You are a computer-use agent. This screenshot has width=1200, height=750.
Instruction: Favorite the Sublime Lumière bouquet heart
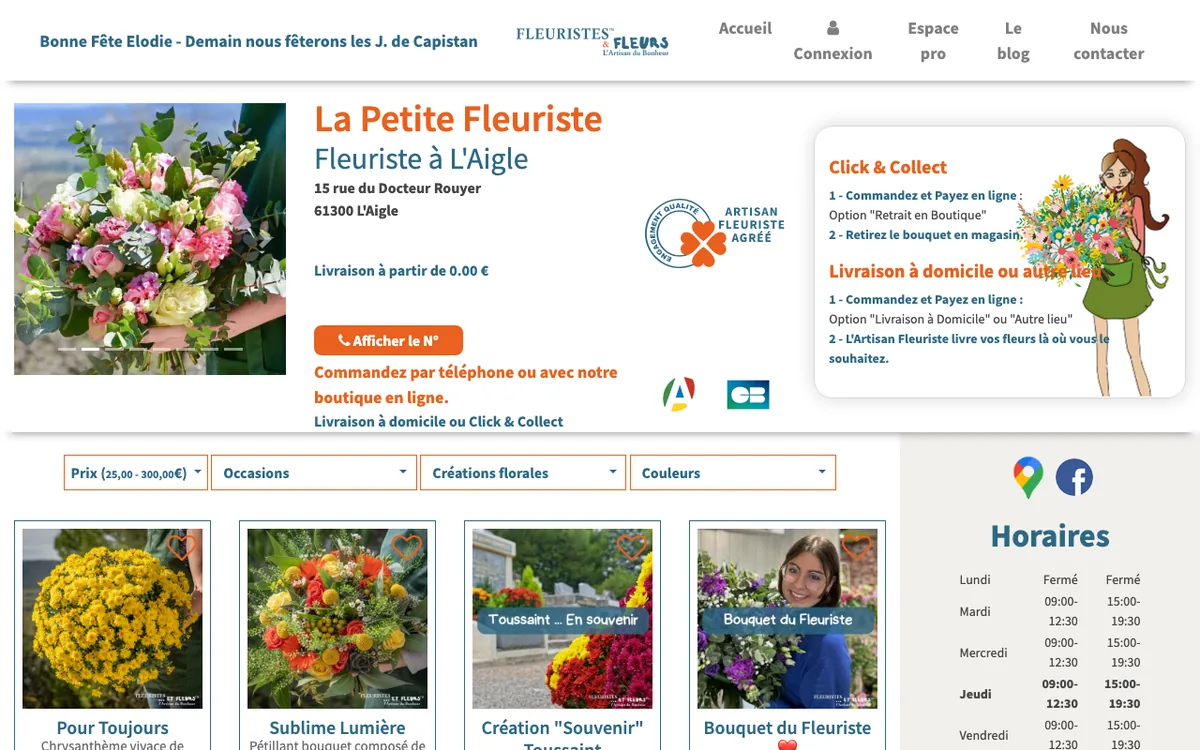pyautogui.click(x=406, y=547)
